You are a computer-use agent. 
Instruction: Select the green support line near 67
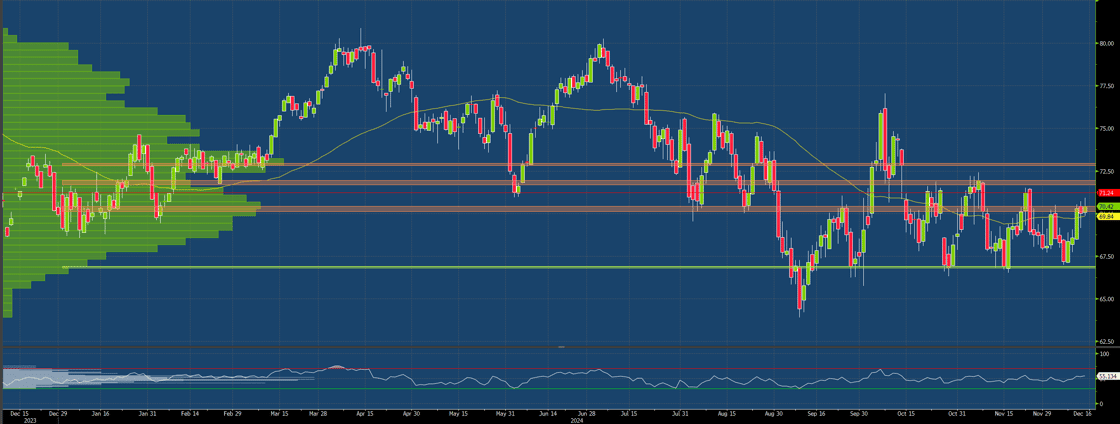[579, 267]
